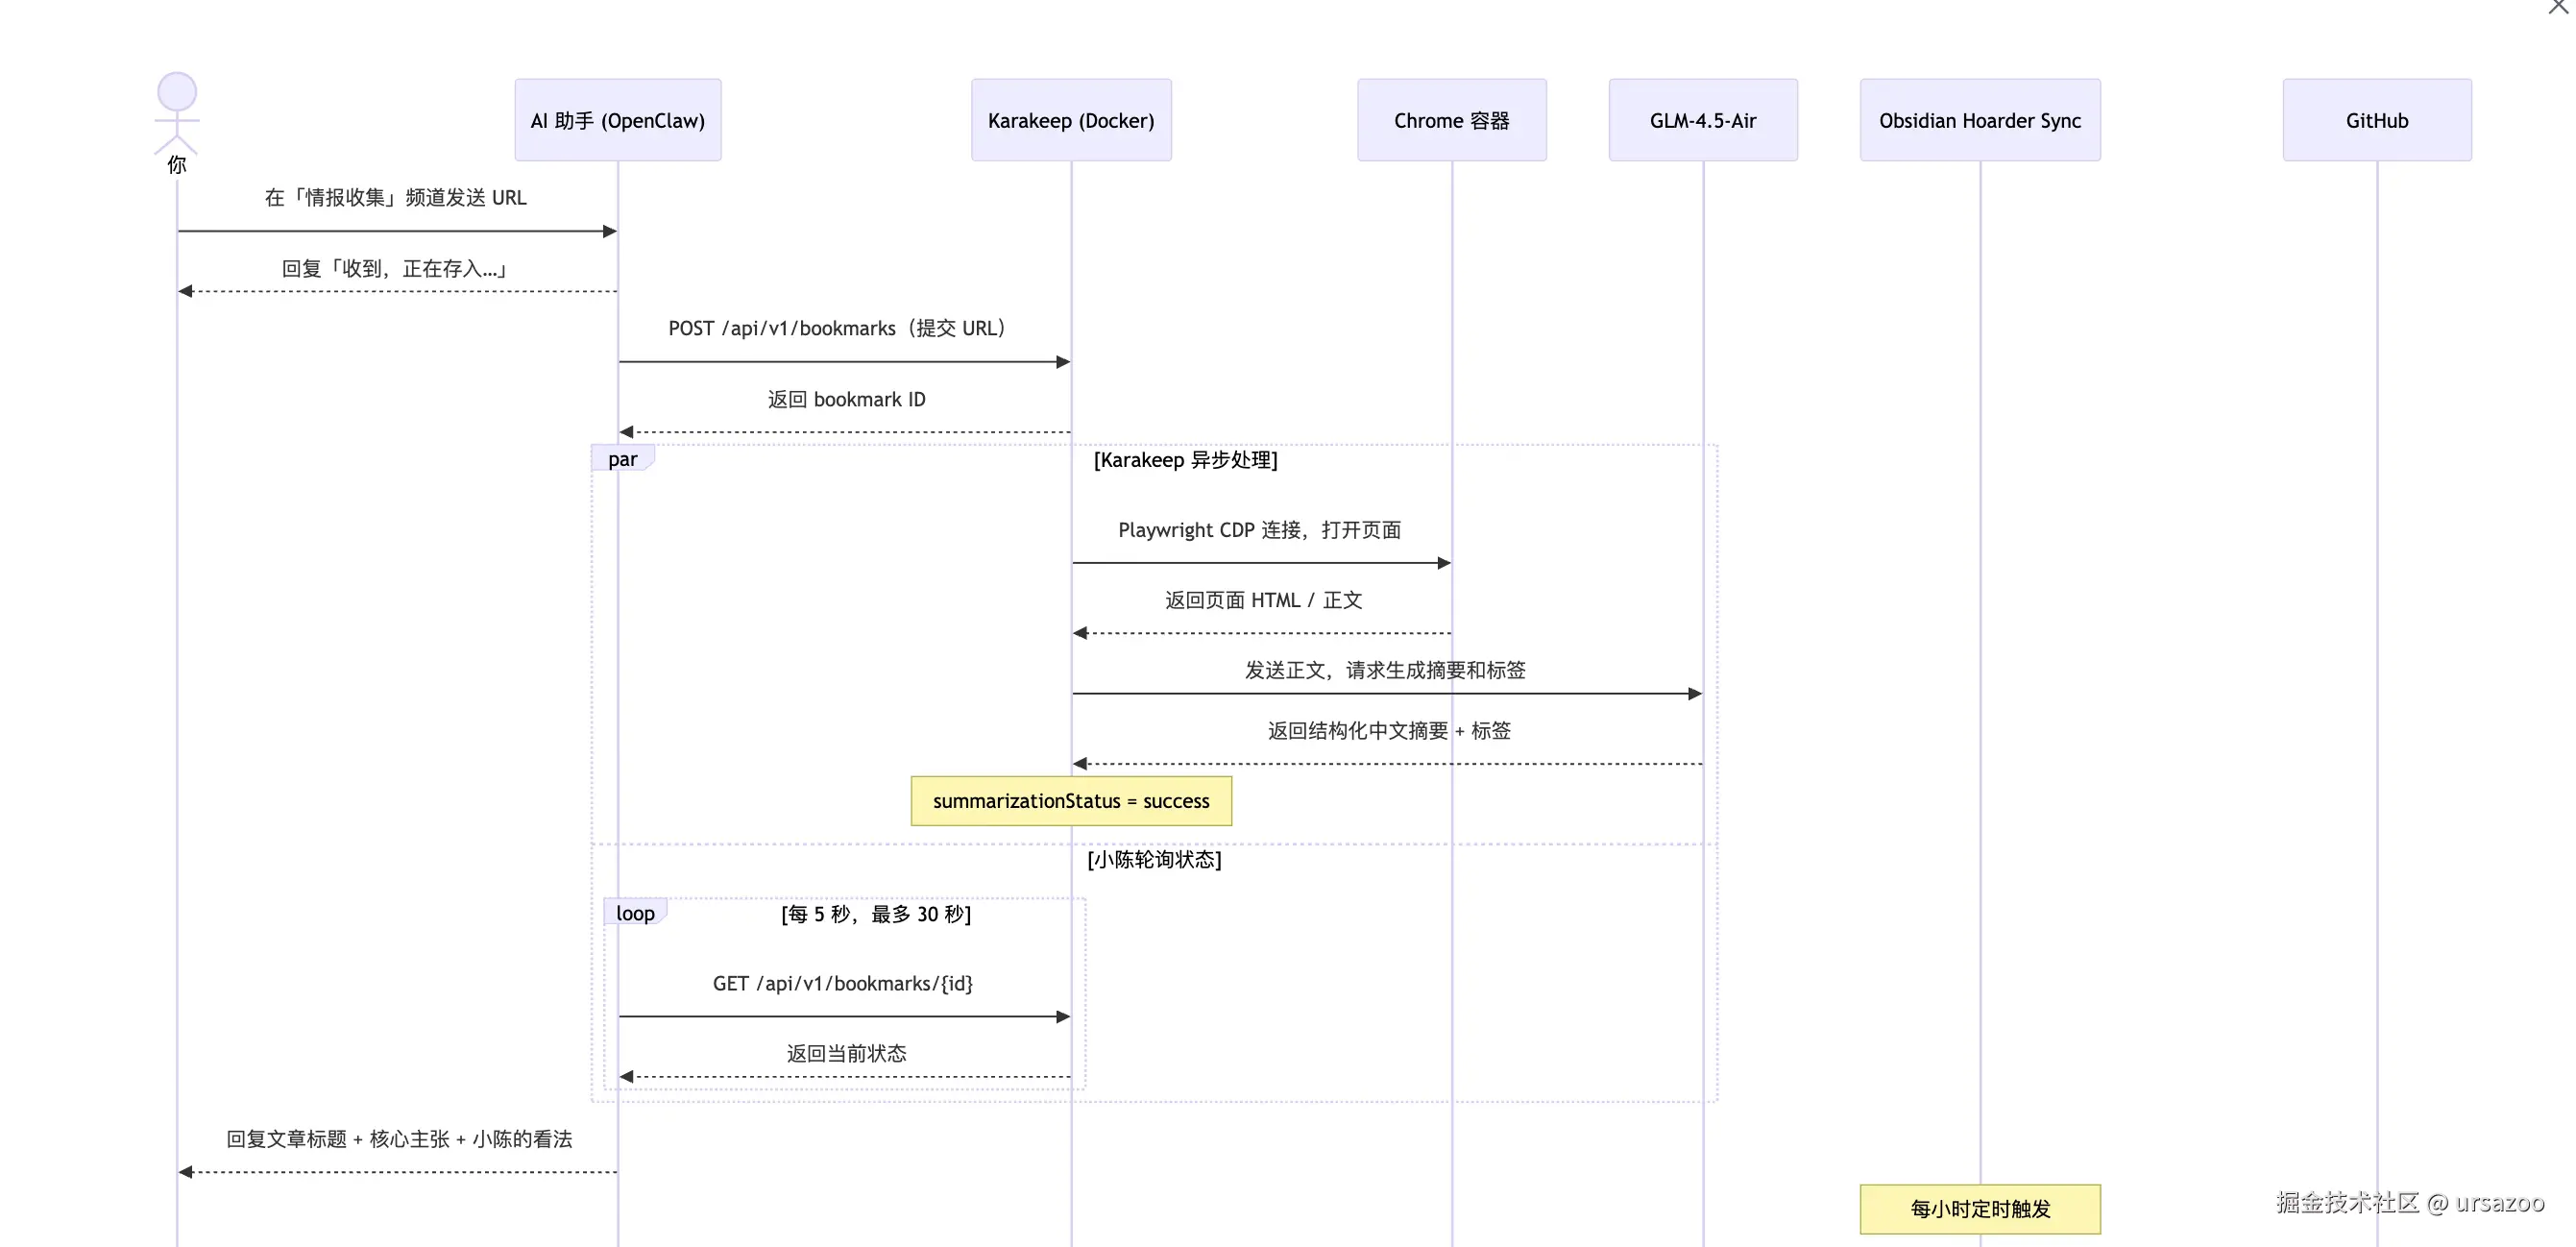
Task: Click the [每 5 秒，最多 30 秒] loop condition
Action: (x=875, y=914)
